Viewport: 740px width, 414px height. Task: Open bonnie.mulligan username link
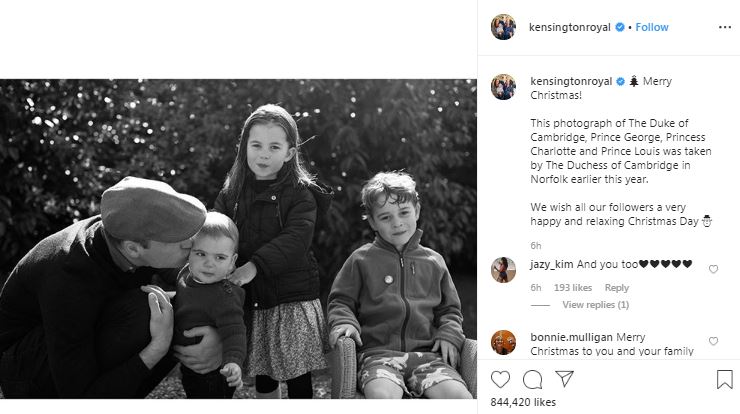click(572, 337)
